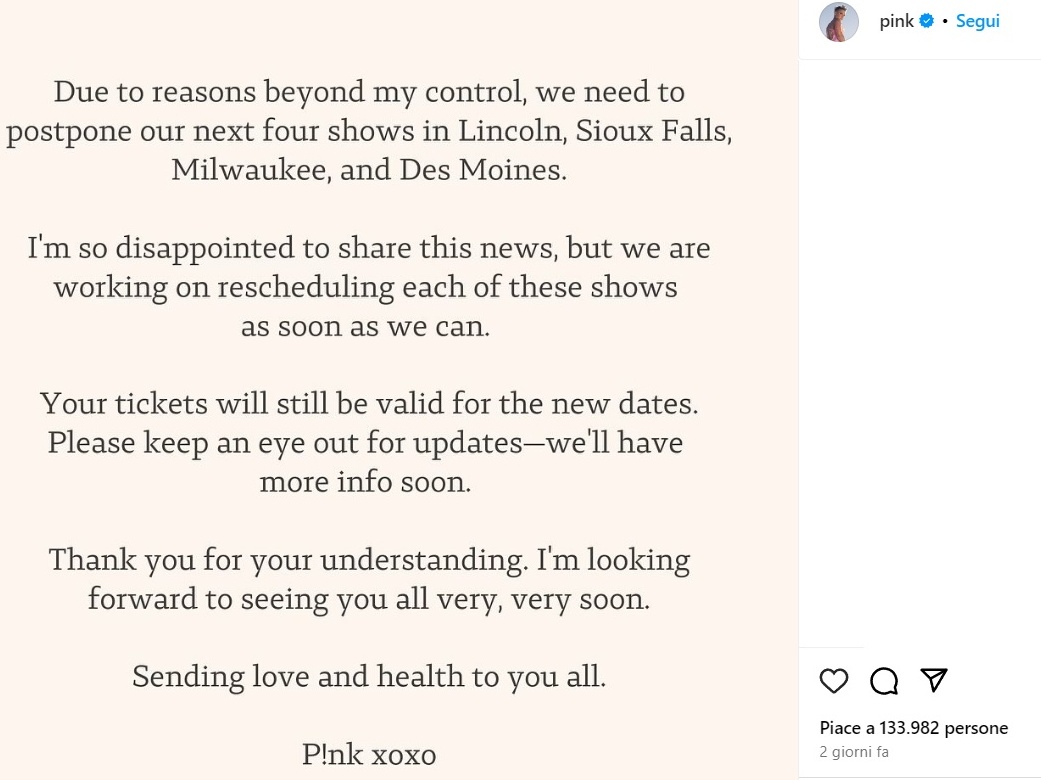Screen dimensions: 1041x780
Task: Click the blue verified badge beside pink
Action: click(x=927, y=21)
